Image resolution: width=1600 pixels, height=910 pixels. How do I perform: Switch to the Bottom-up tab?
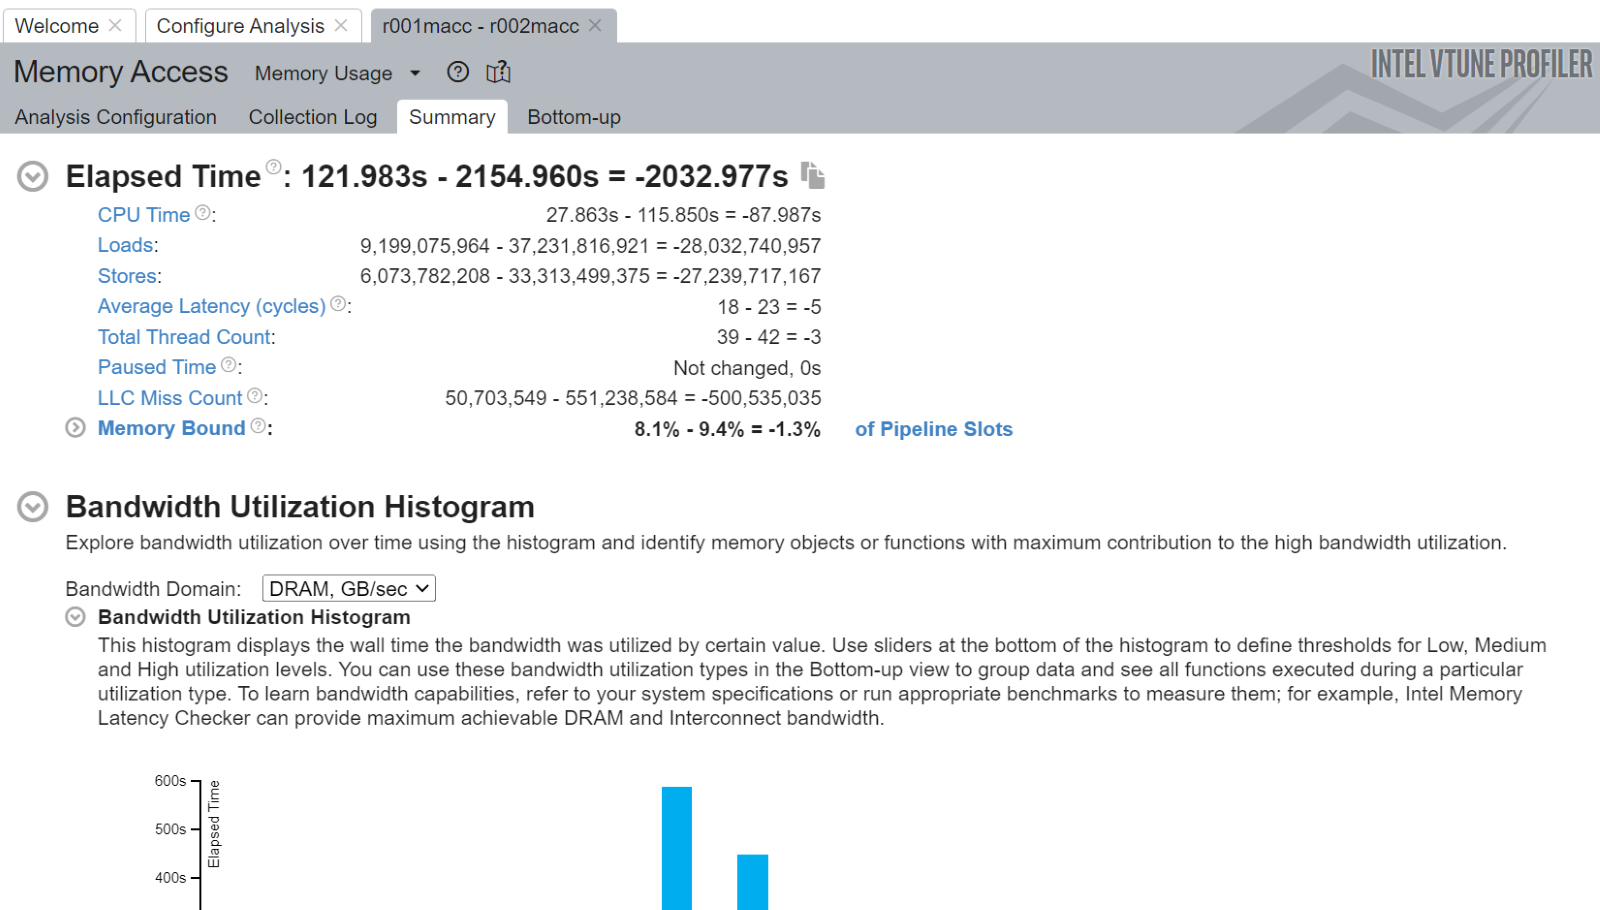(573, 117)
